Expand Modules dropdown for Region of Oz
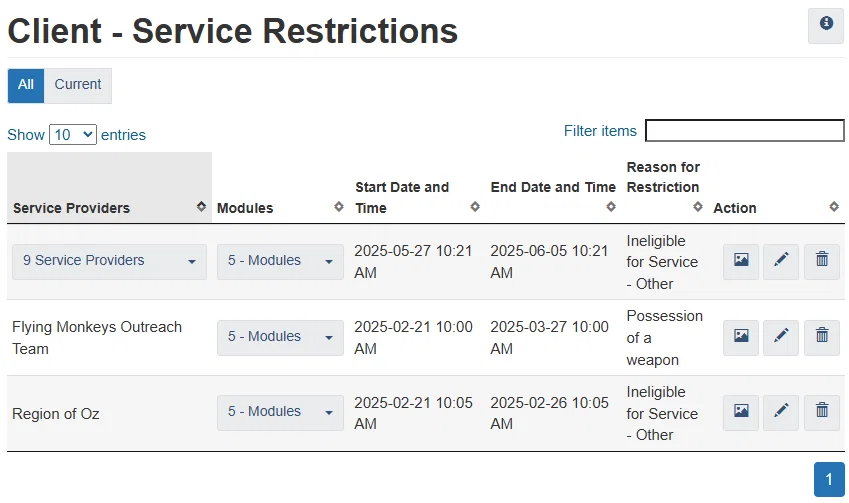The image size is (849, 503). (x=280, y=412)
